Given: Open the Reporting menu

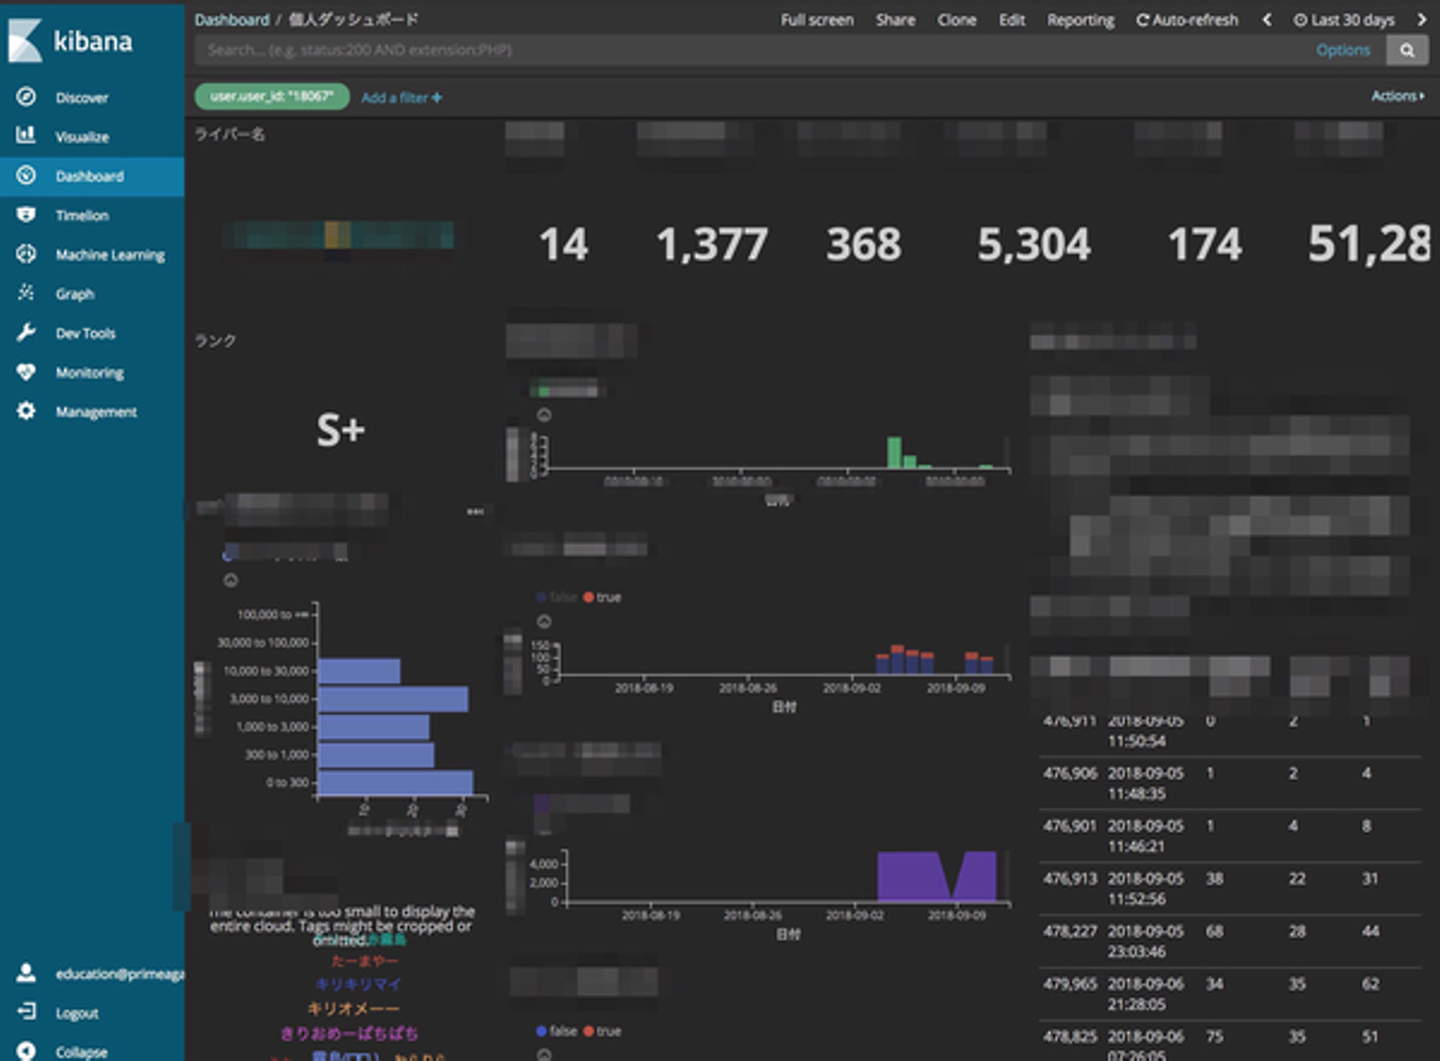Looking at the screenshot, I should tap(1080, 20).
